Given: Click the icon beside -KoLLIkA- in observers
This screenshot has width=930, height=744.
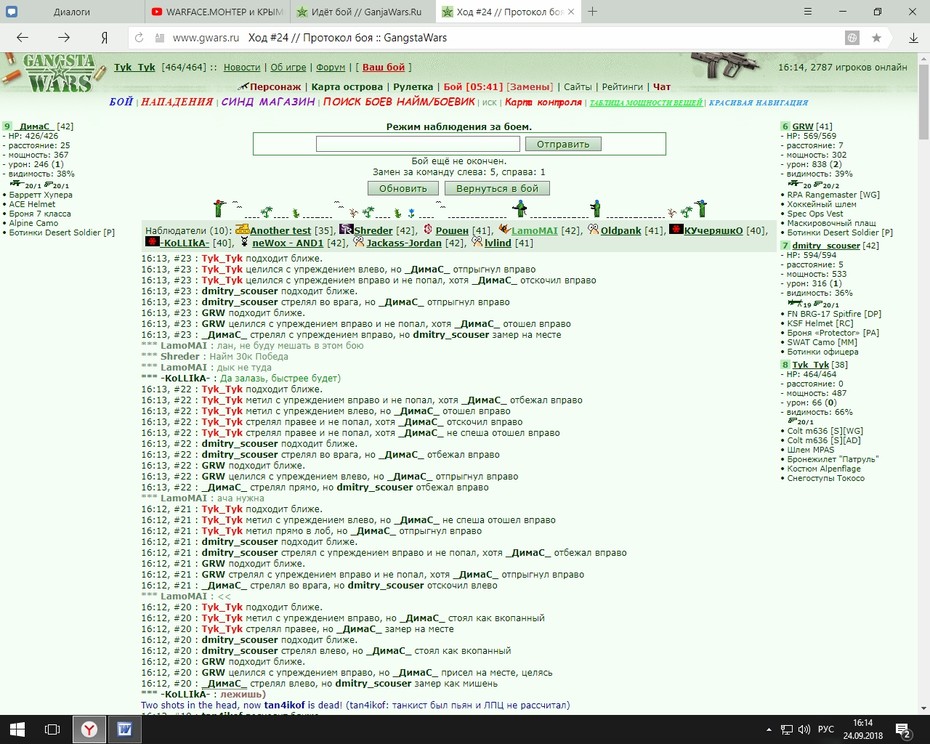Looking at the screenshot, I should click(x=152, y=241).
